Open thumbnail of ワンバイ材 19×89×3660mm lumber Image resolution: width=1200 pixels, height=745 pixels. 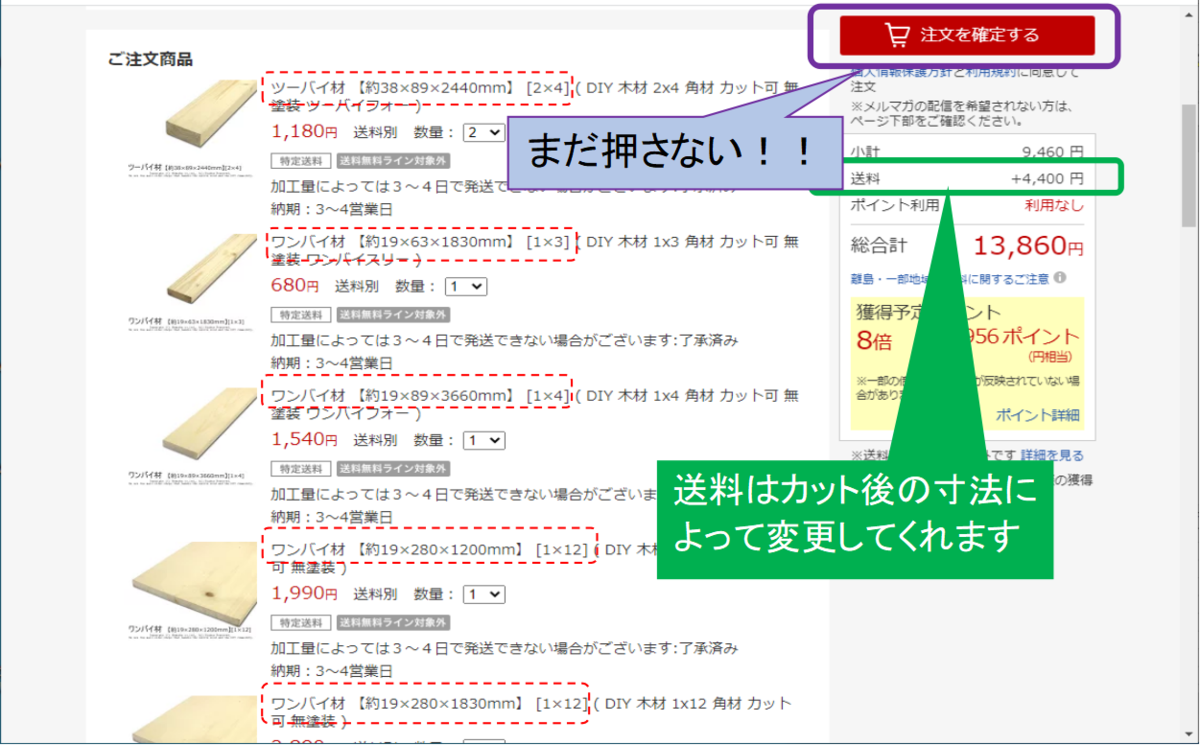pyautogui.click(x=192, y=436)
